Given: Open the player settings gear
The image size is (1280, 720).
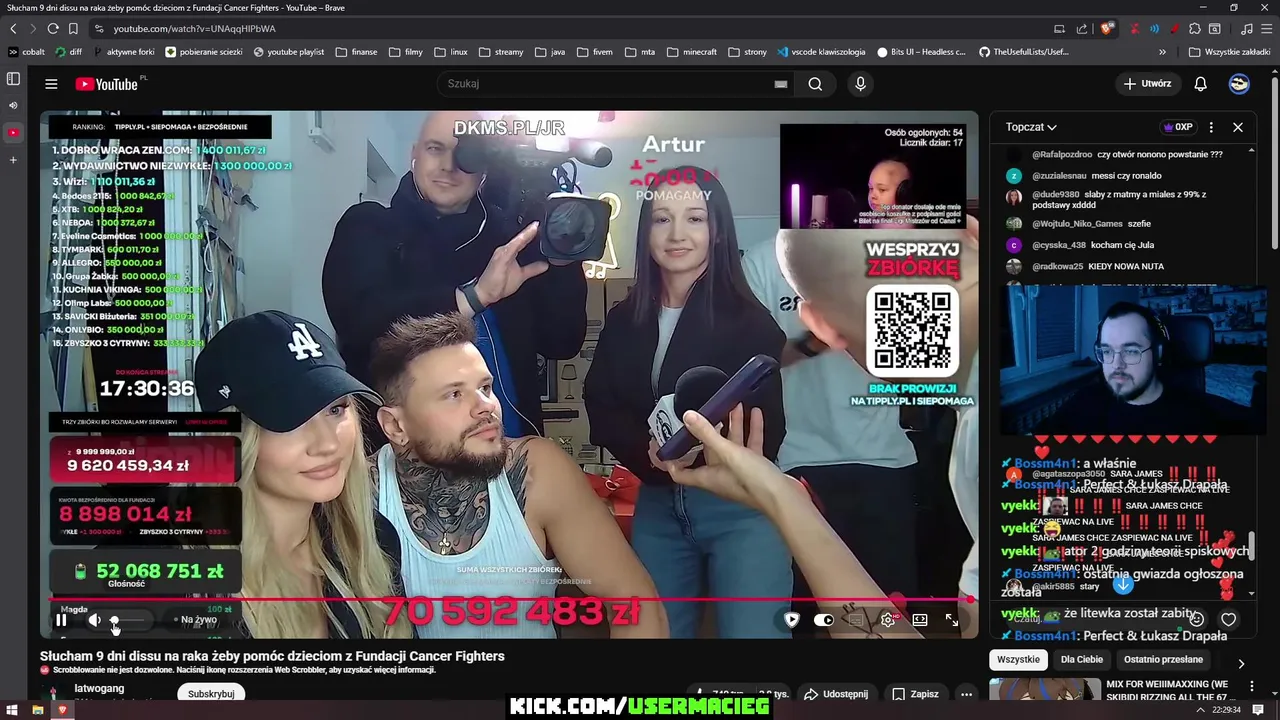Looking at the screenshot, I should click(x=888, y=620).
